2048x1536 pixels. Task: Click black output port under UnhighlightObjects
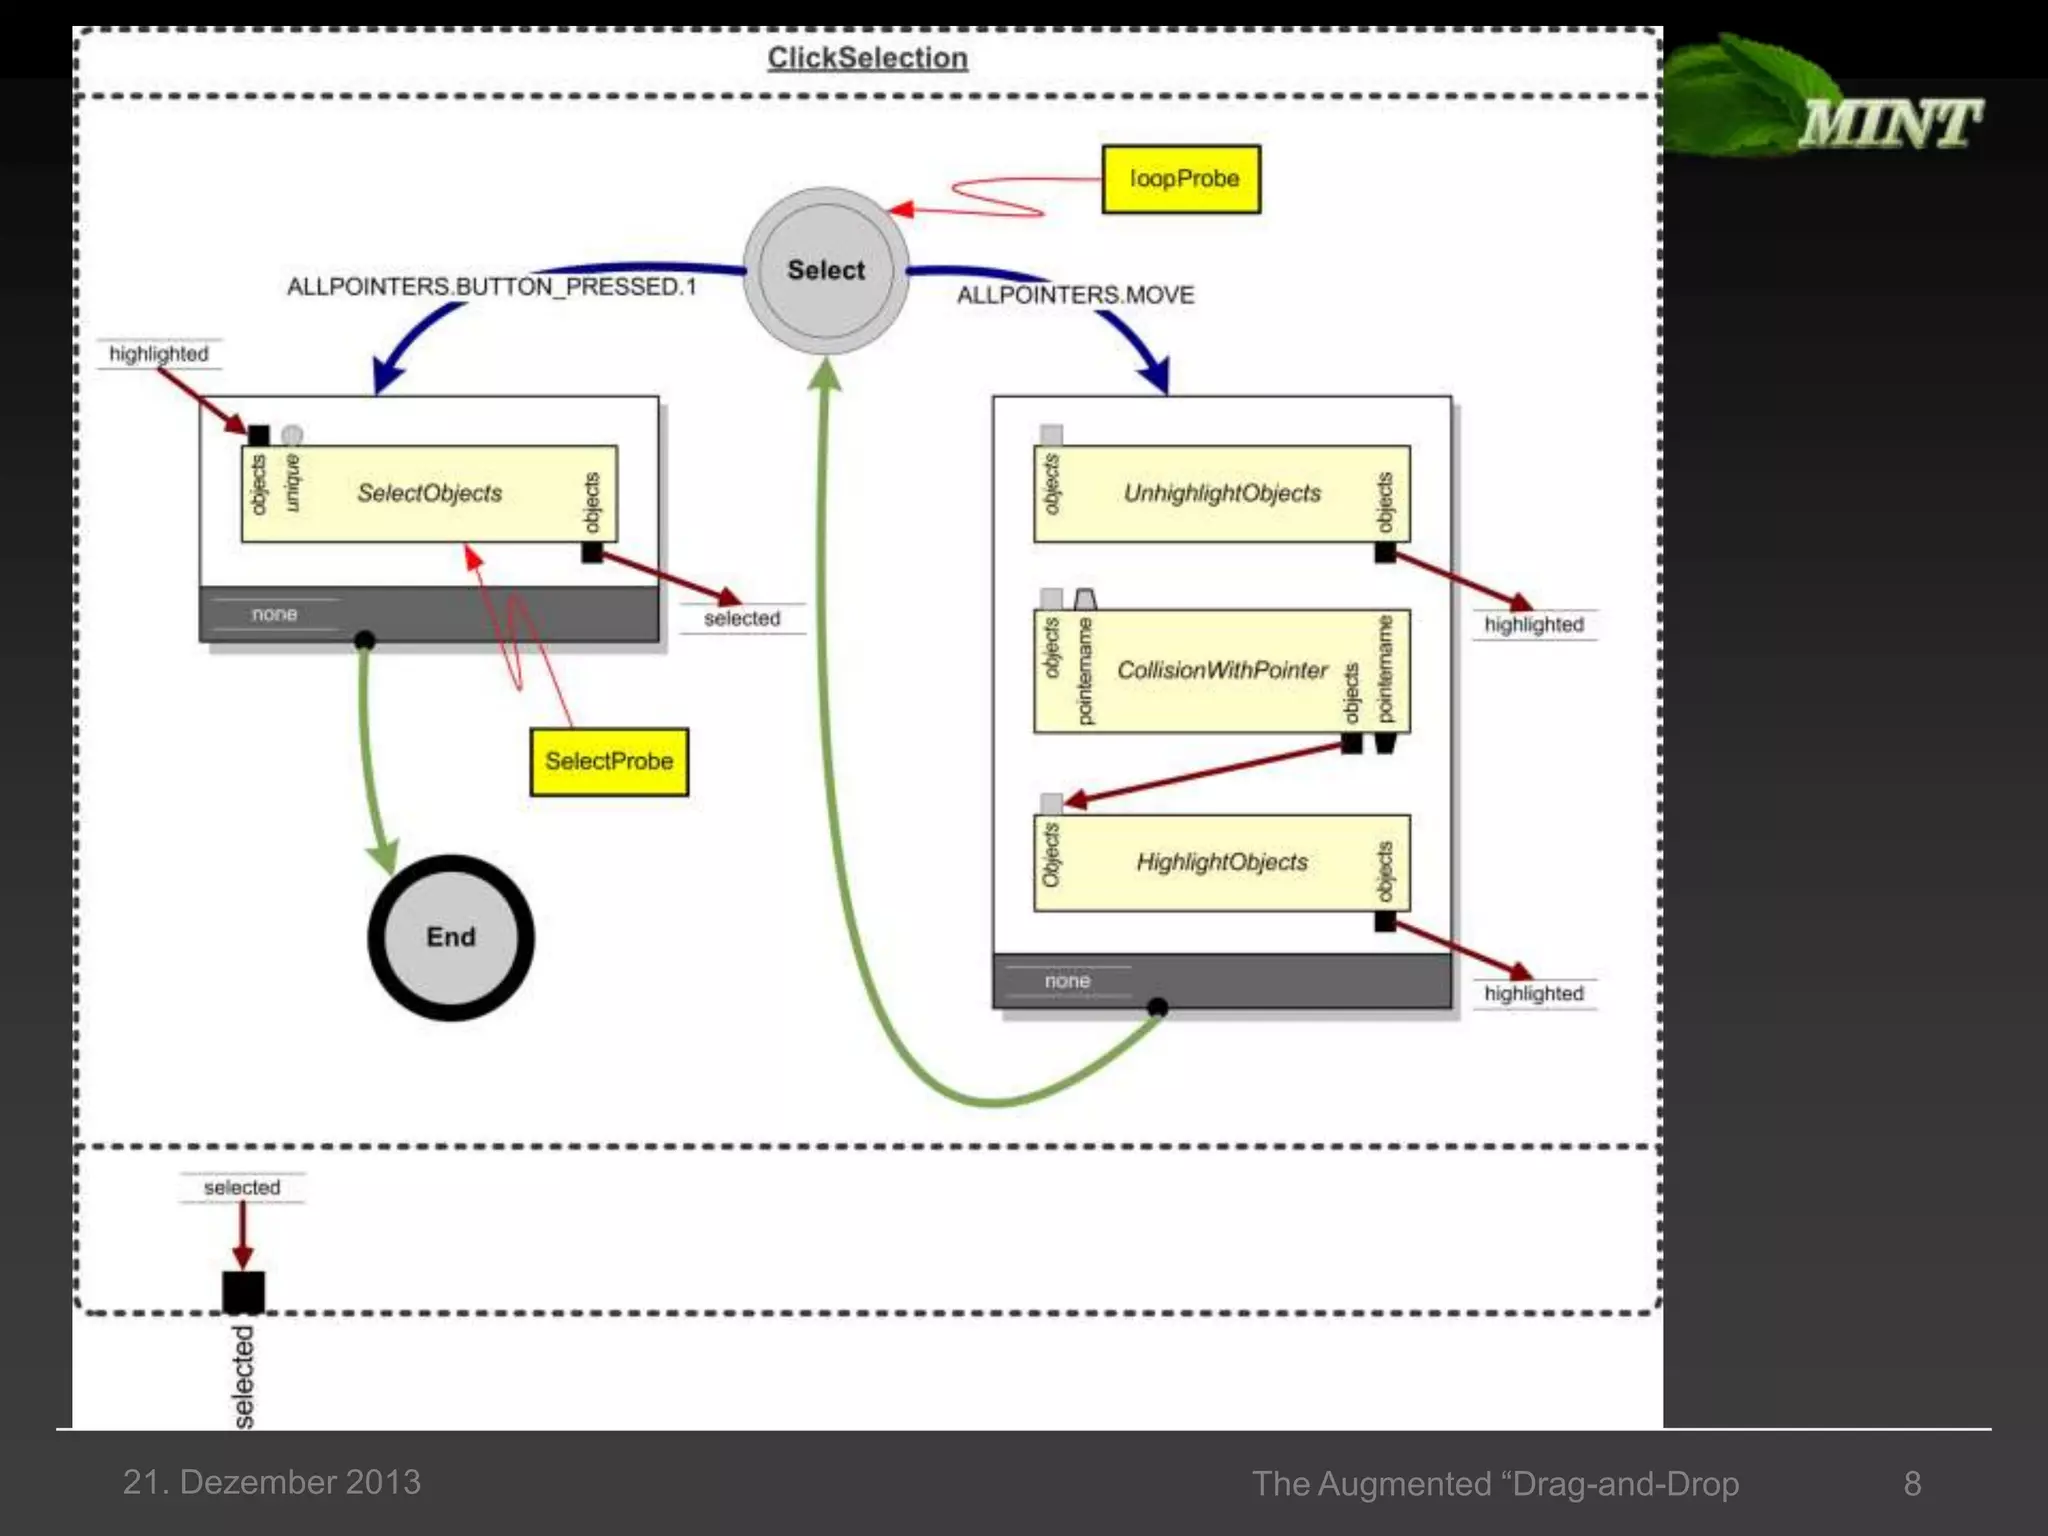[x=1385, y=552]
